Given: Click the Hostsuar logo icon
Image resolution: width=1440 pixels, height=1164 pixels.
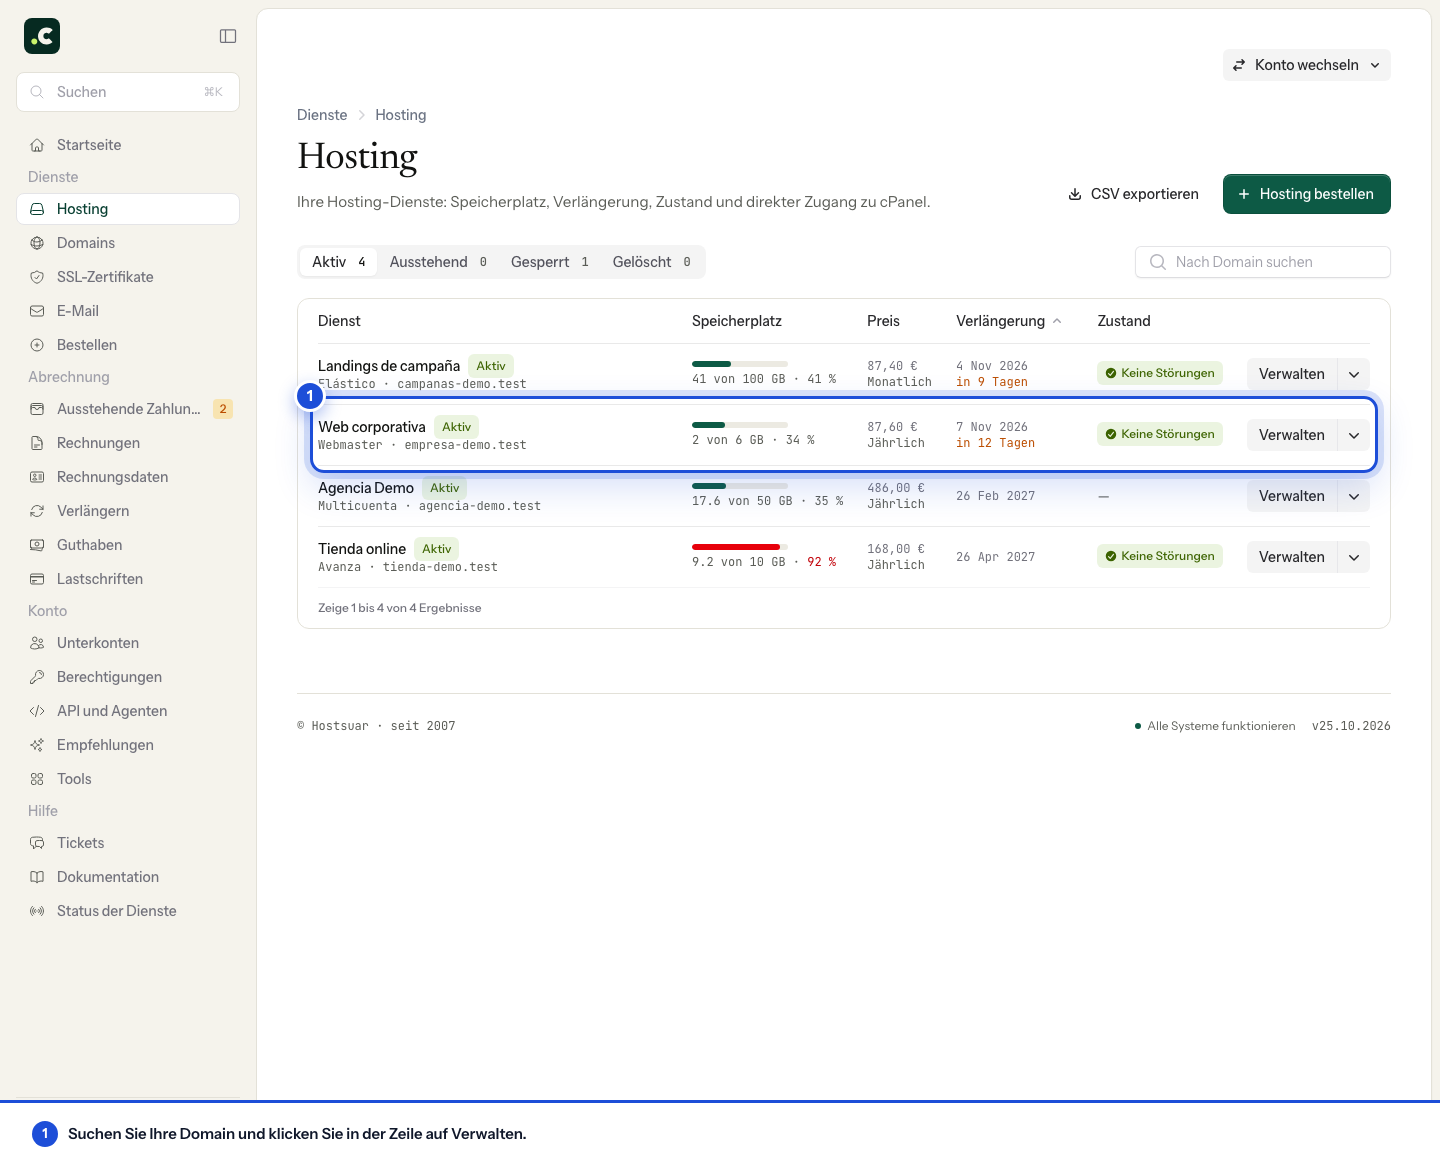Looking at the screenshot, I should click(x=42, y=36).
